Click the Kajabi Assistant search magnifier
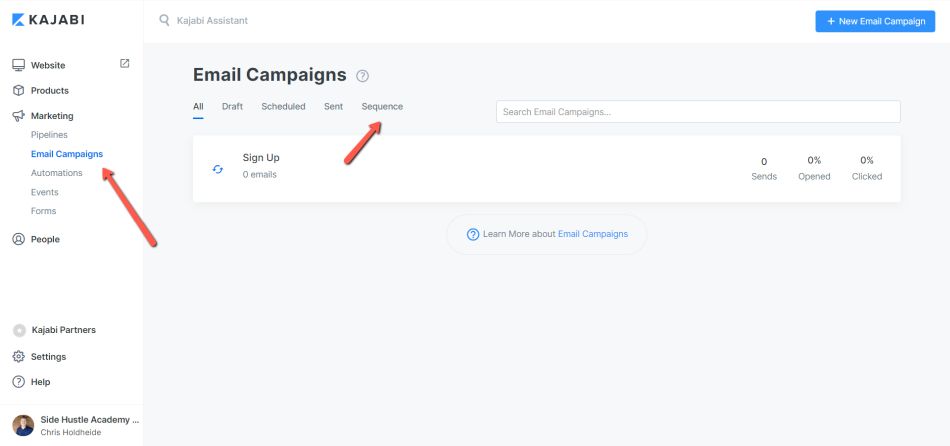Screen dimensions: 950x446 [164, 21]
